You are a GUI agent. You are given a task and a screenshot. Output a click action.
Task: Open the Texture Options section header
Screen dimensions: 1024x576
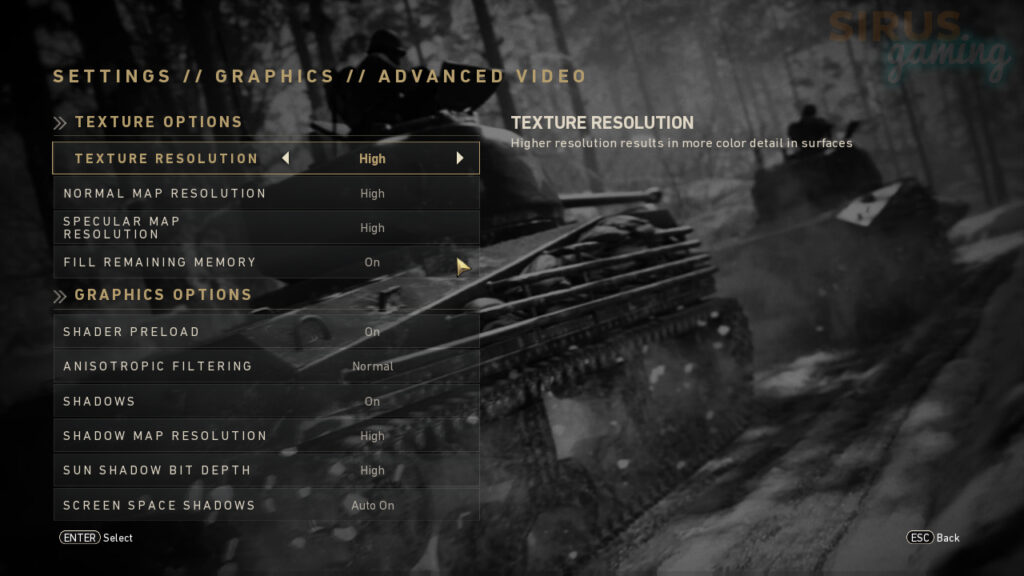click(159, 122)
